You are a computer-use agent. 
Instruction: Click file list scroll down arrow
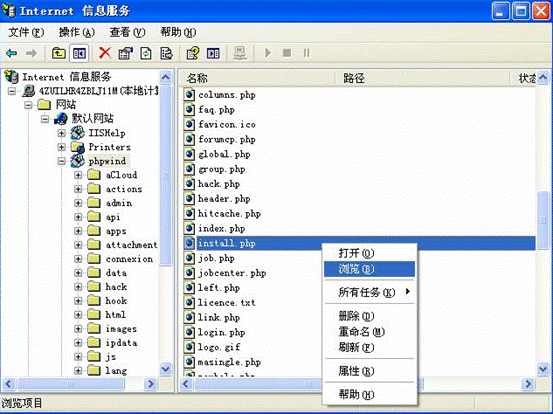click(x=543, y=369)
